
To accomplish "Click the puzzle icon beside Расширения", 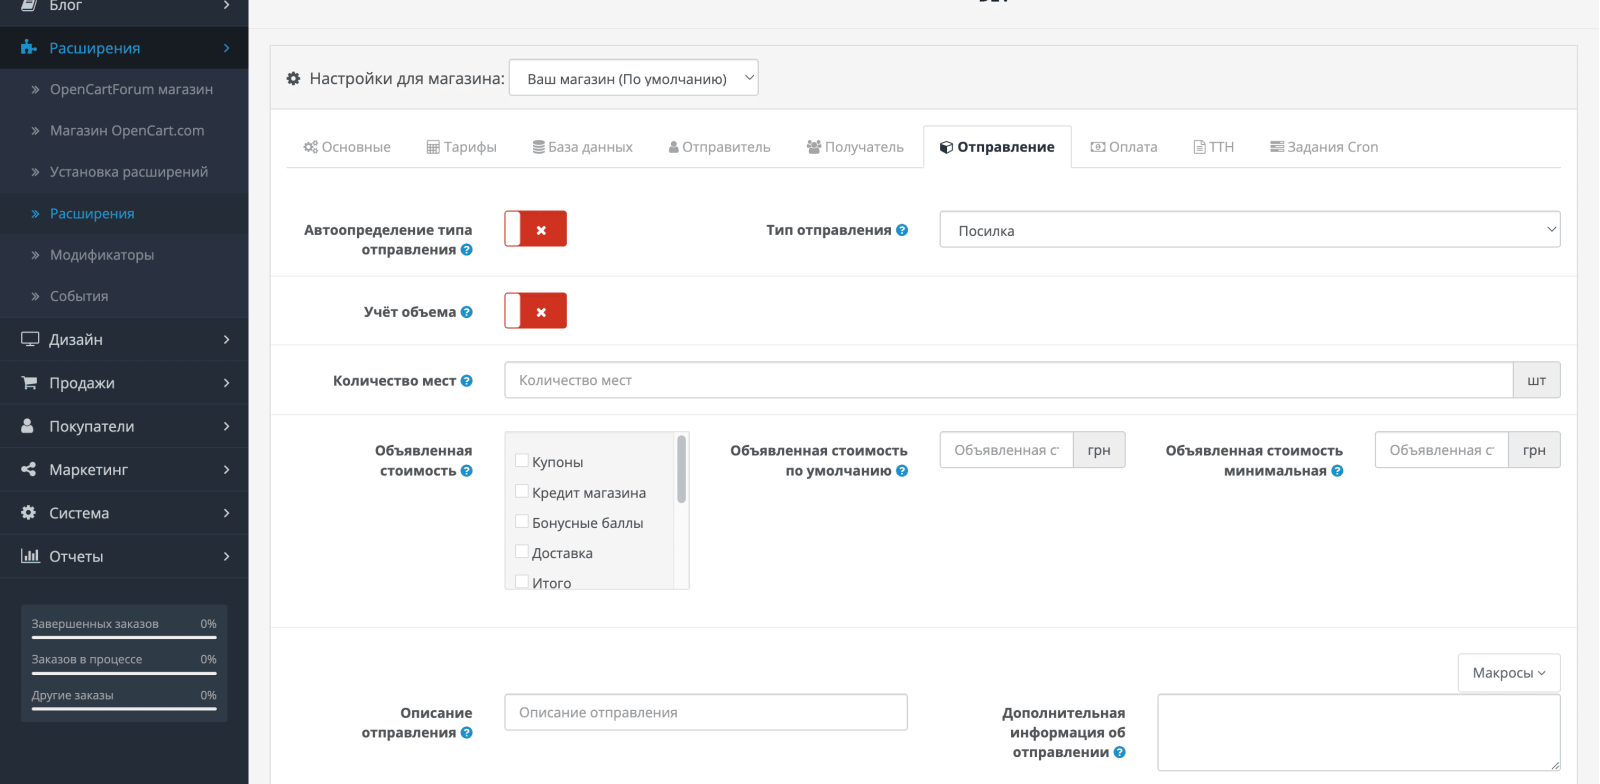I will [29, 48].
